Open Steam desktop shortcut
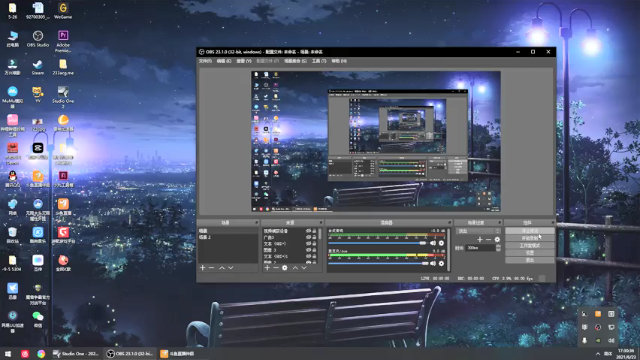This screenshot has width=640, height=360. pos(38,67)
